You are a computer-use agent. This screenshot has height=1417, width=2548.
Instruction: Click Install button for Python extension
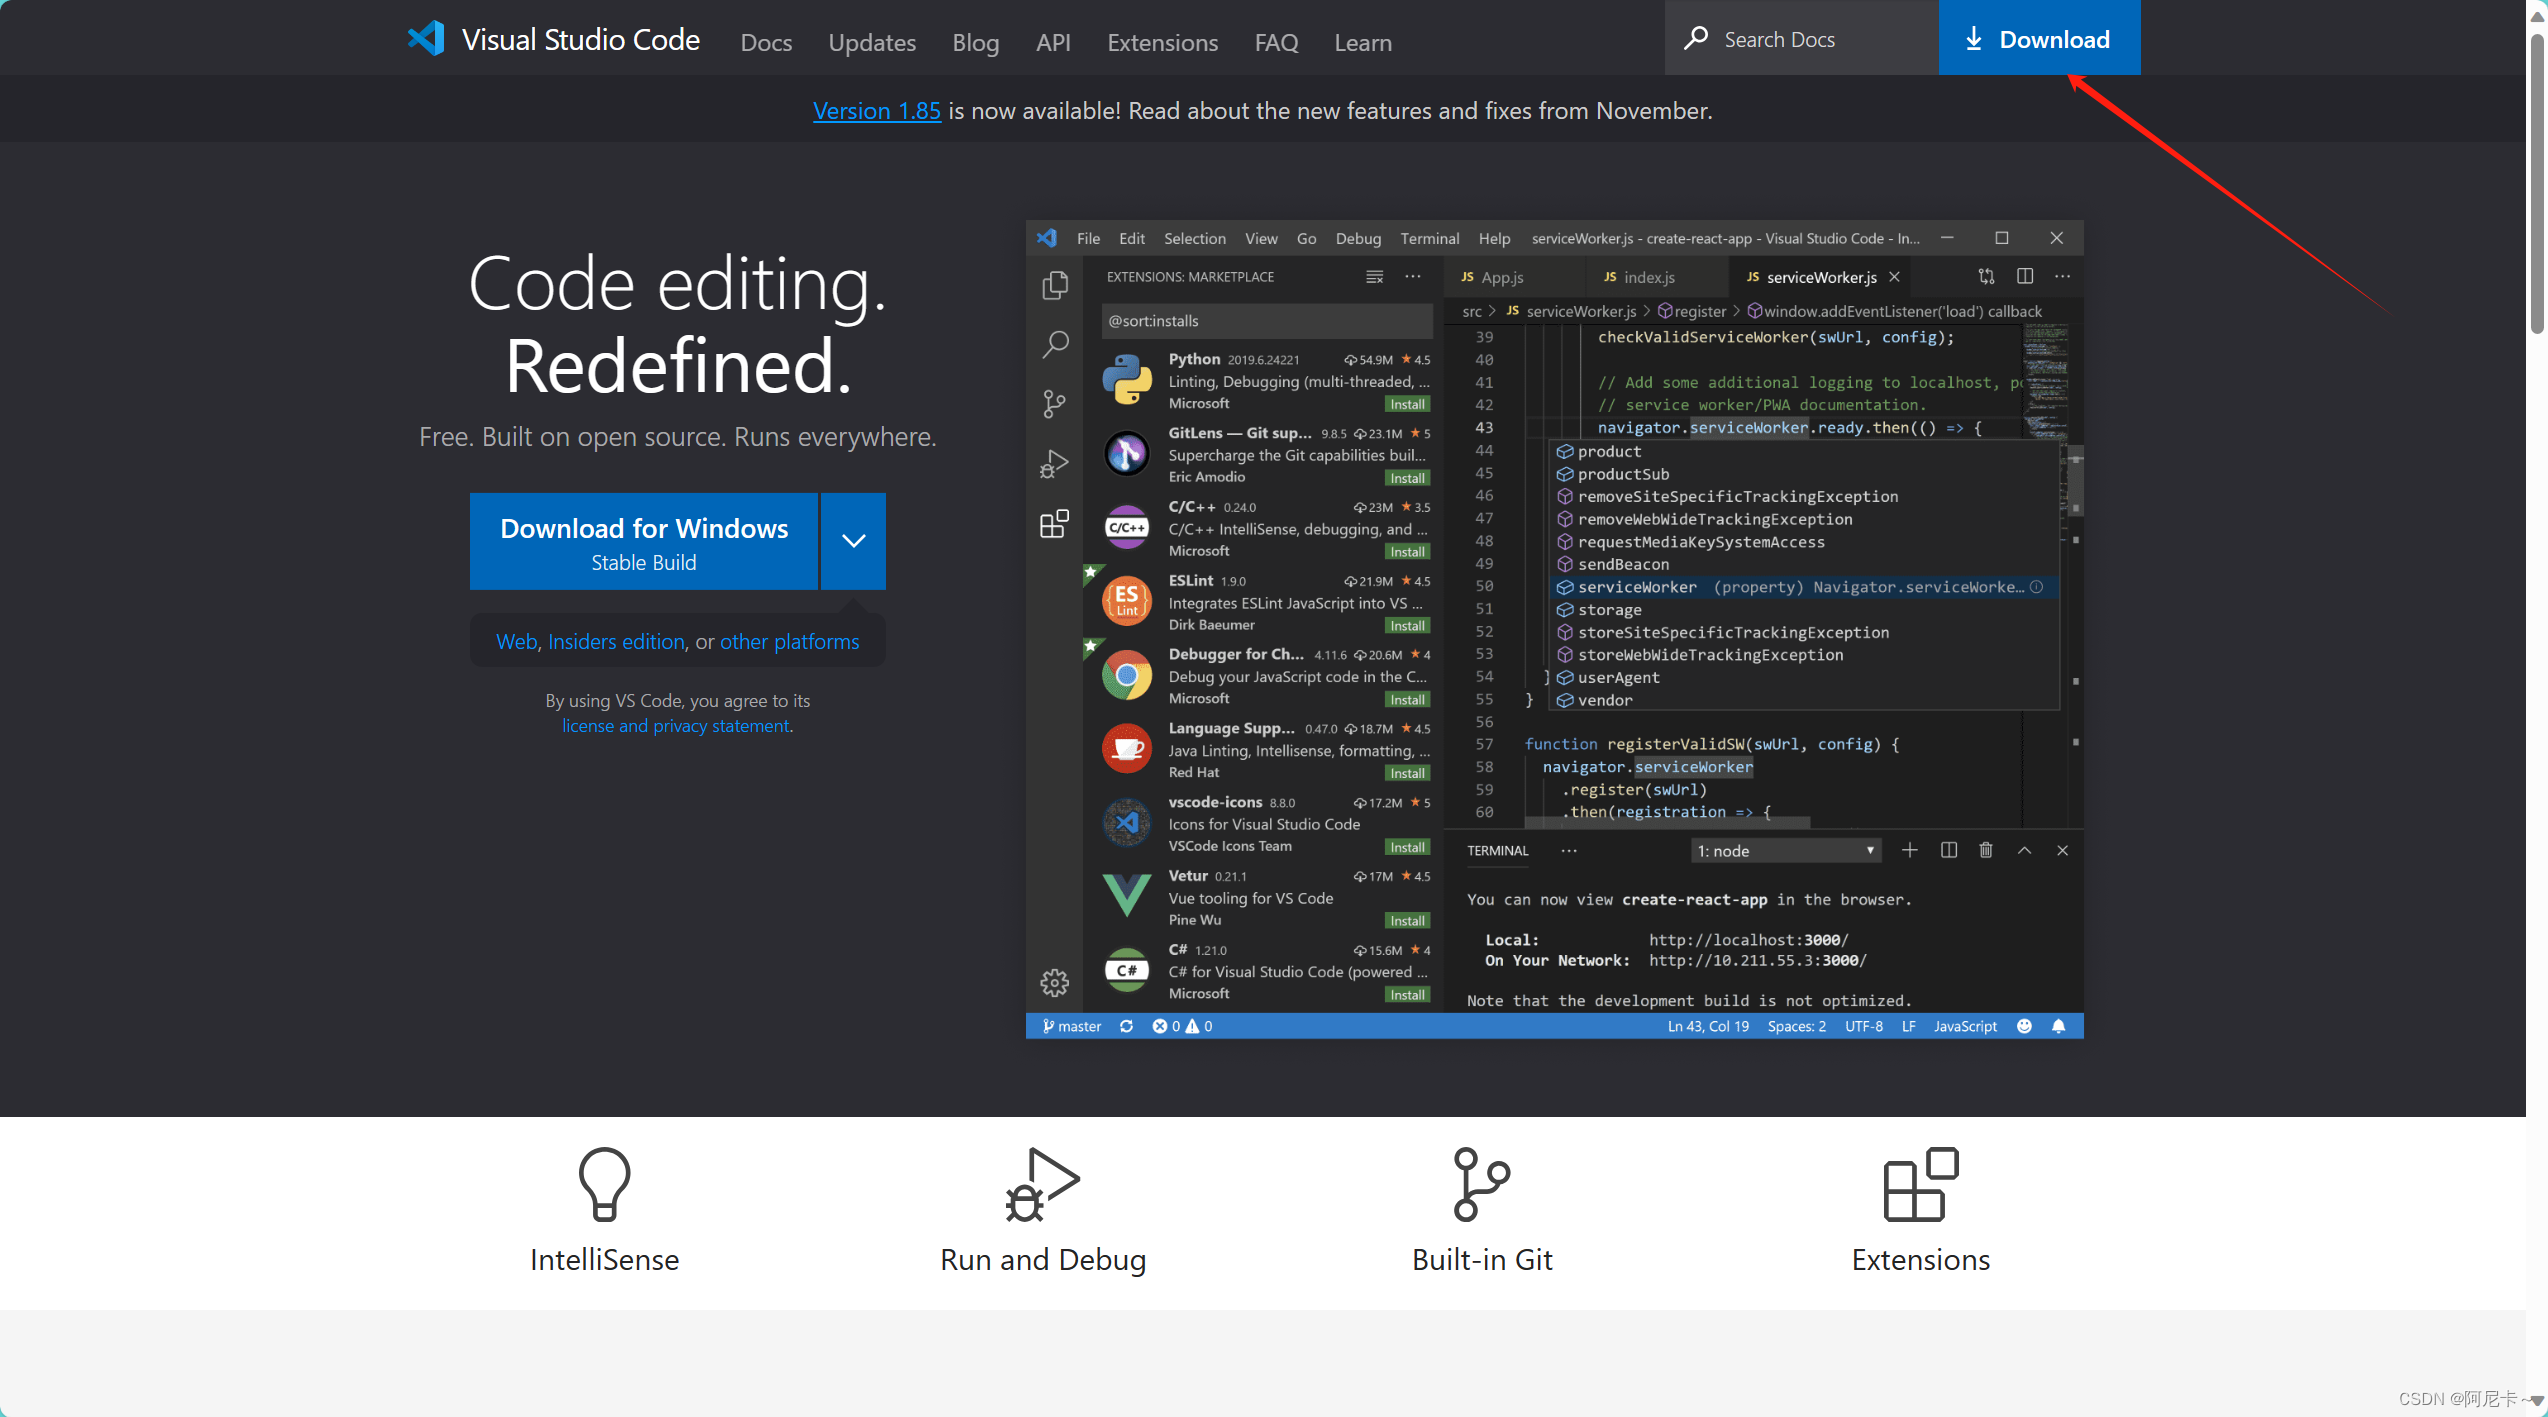[x=1407, y=404]
